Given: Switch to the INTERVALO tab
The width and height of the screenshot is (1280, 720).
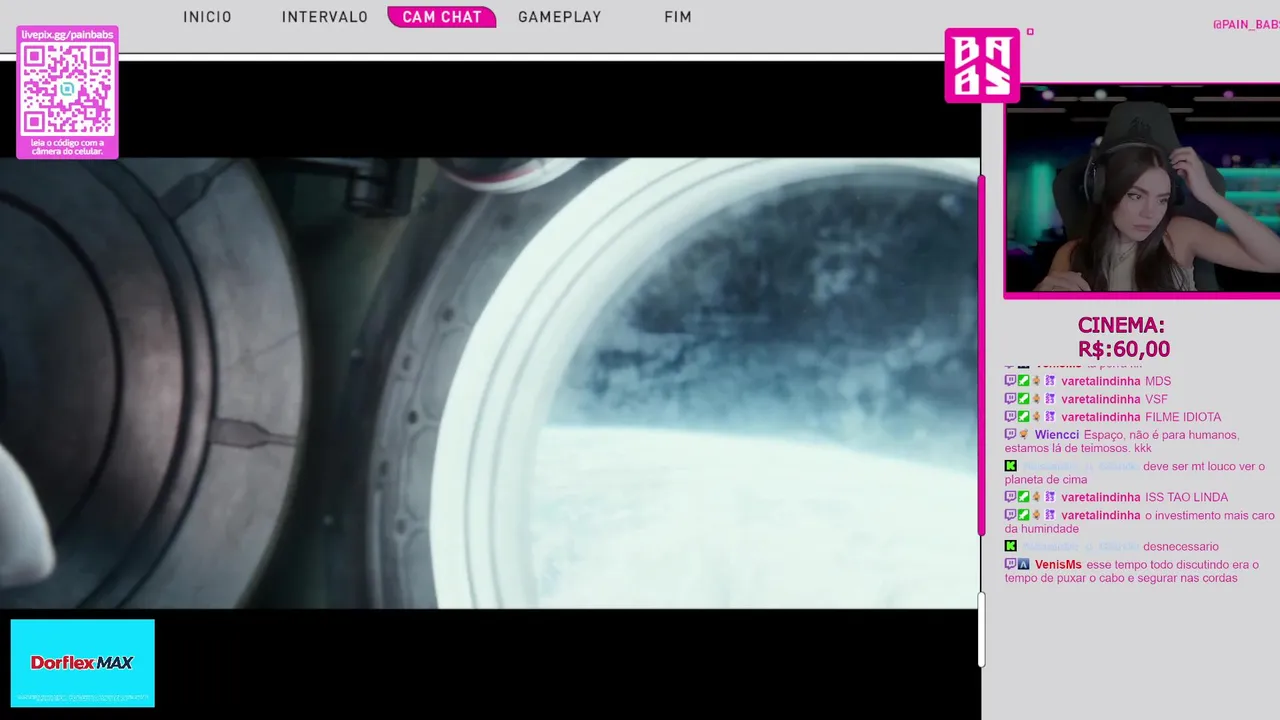Looking at the screenshot, I should [325, 17].
